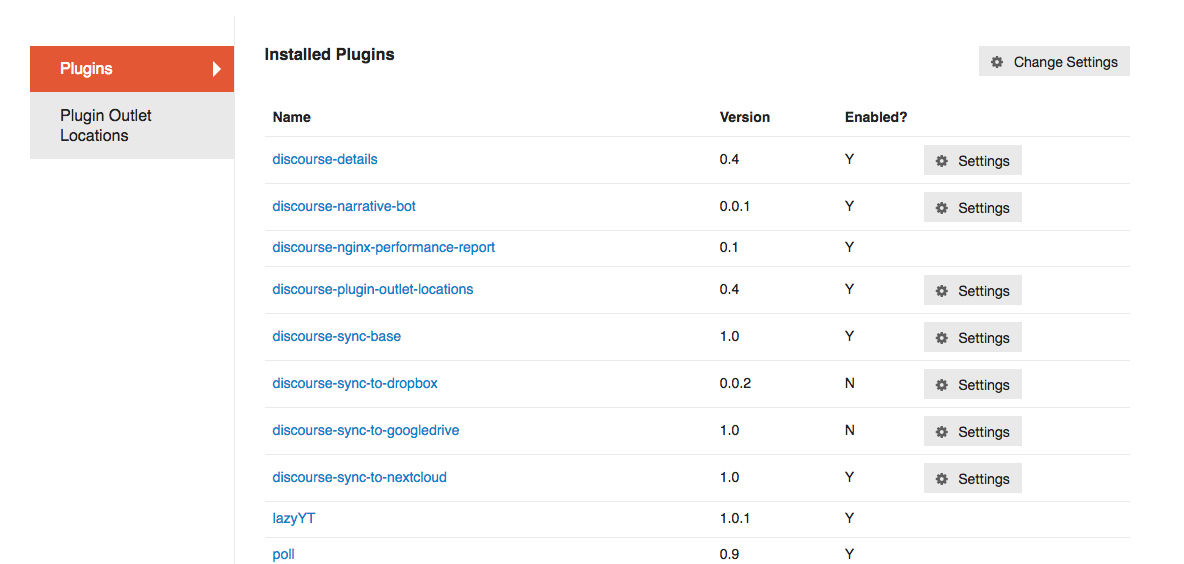Click version 0.9 of poll
Screen dimensions: 1184x564
click(729, 554)
